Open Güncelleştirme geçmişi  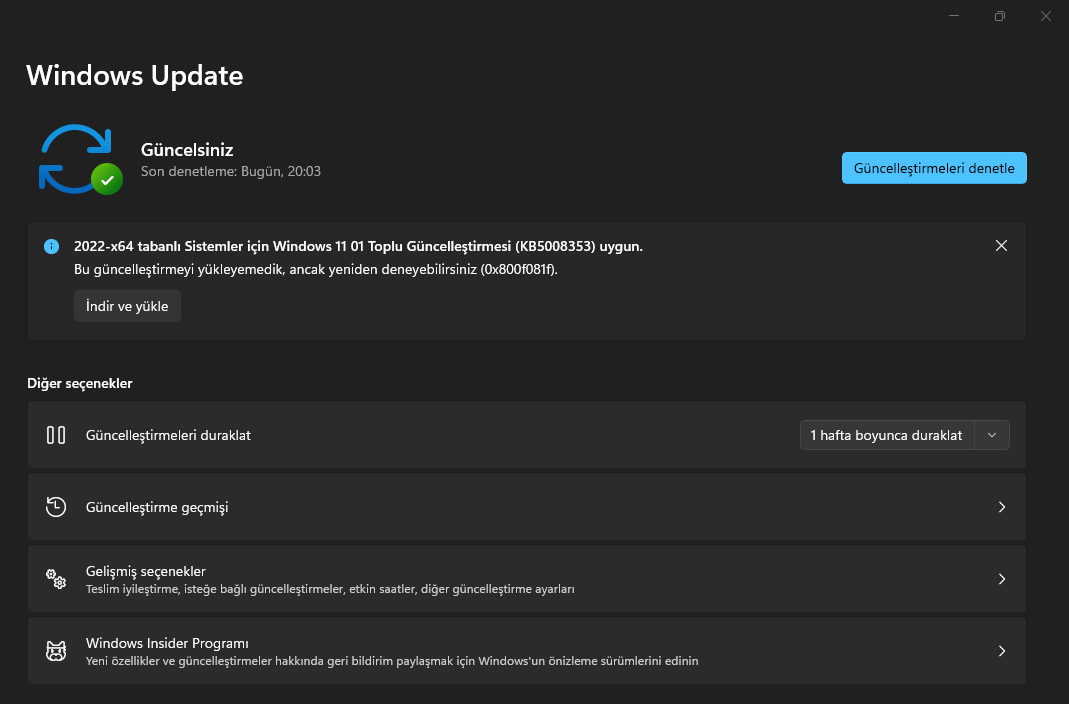(526, 507)
